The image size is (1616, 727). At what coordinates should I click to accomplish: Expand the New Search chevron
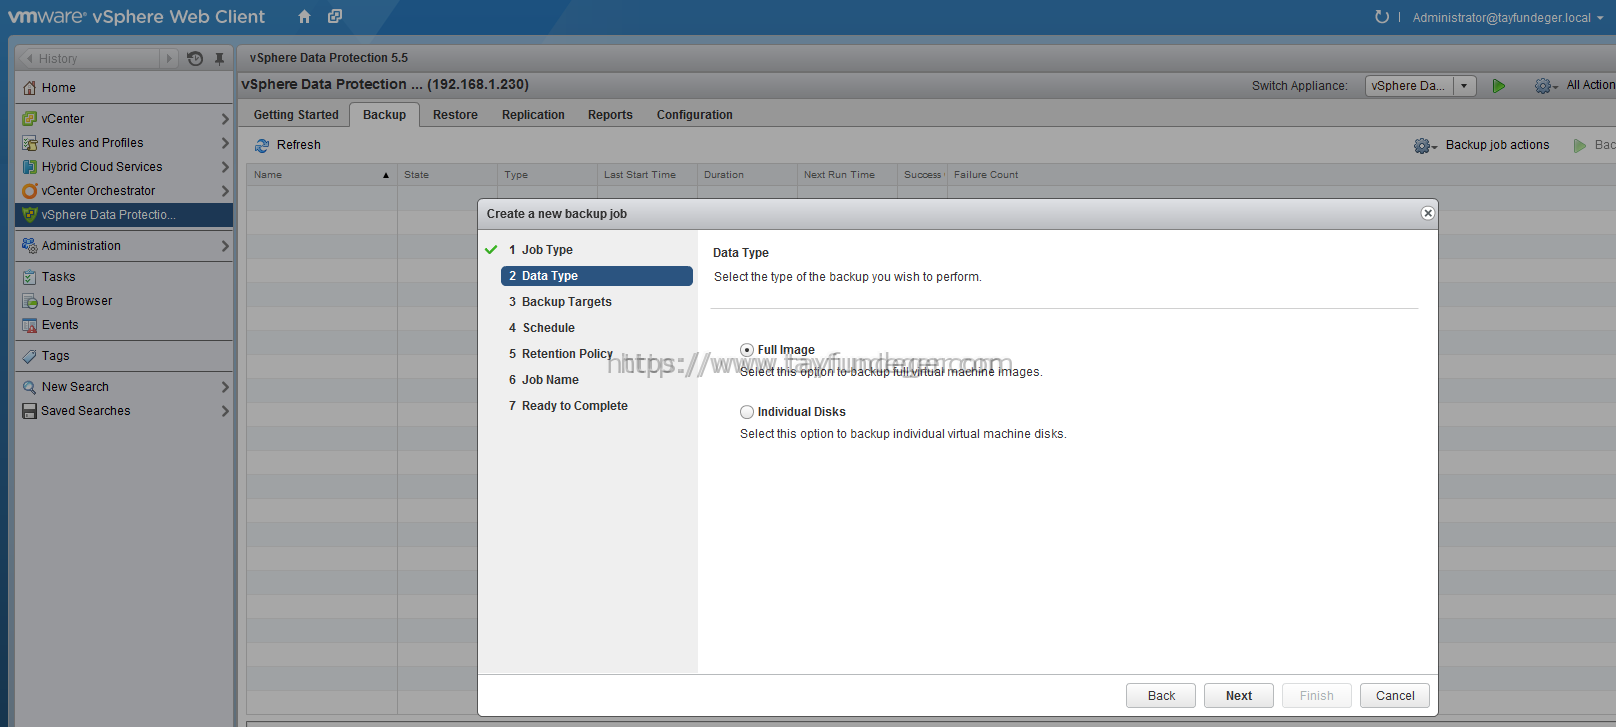[x=224, y=387]
